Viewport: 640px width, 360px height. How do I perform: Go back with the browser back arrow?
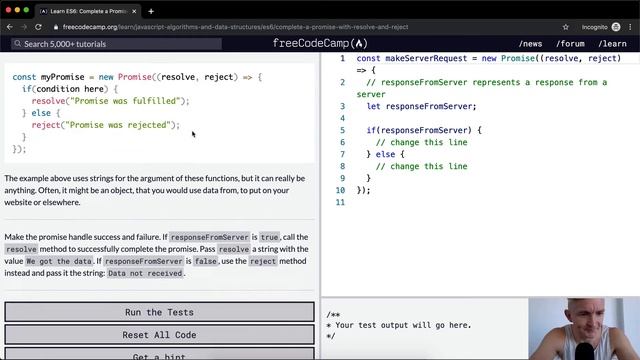10,27
